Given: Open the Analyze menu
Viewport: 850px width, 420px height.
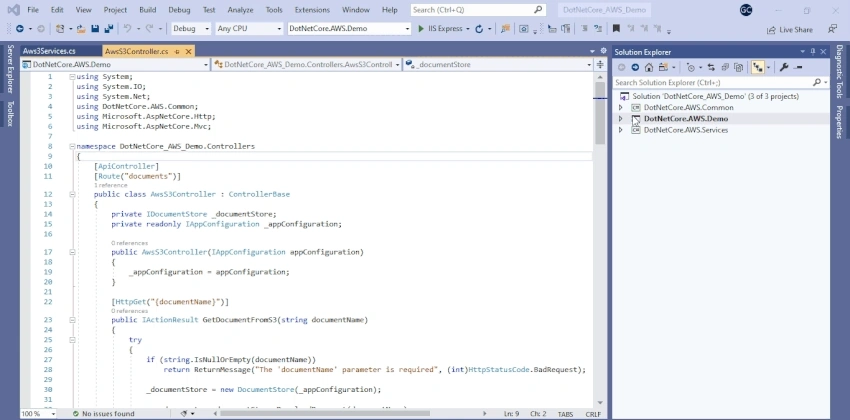Looking at the screenshot, I should tap(240, 10).
